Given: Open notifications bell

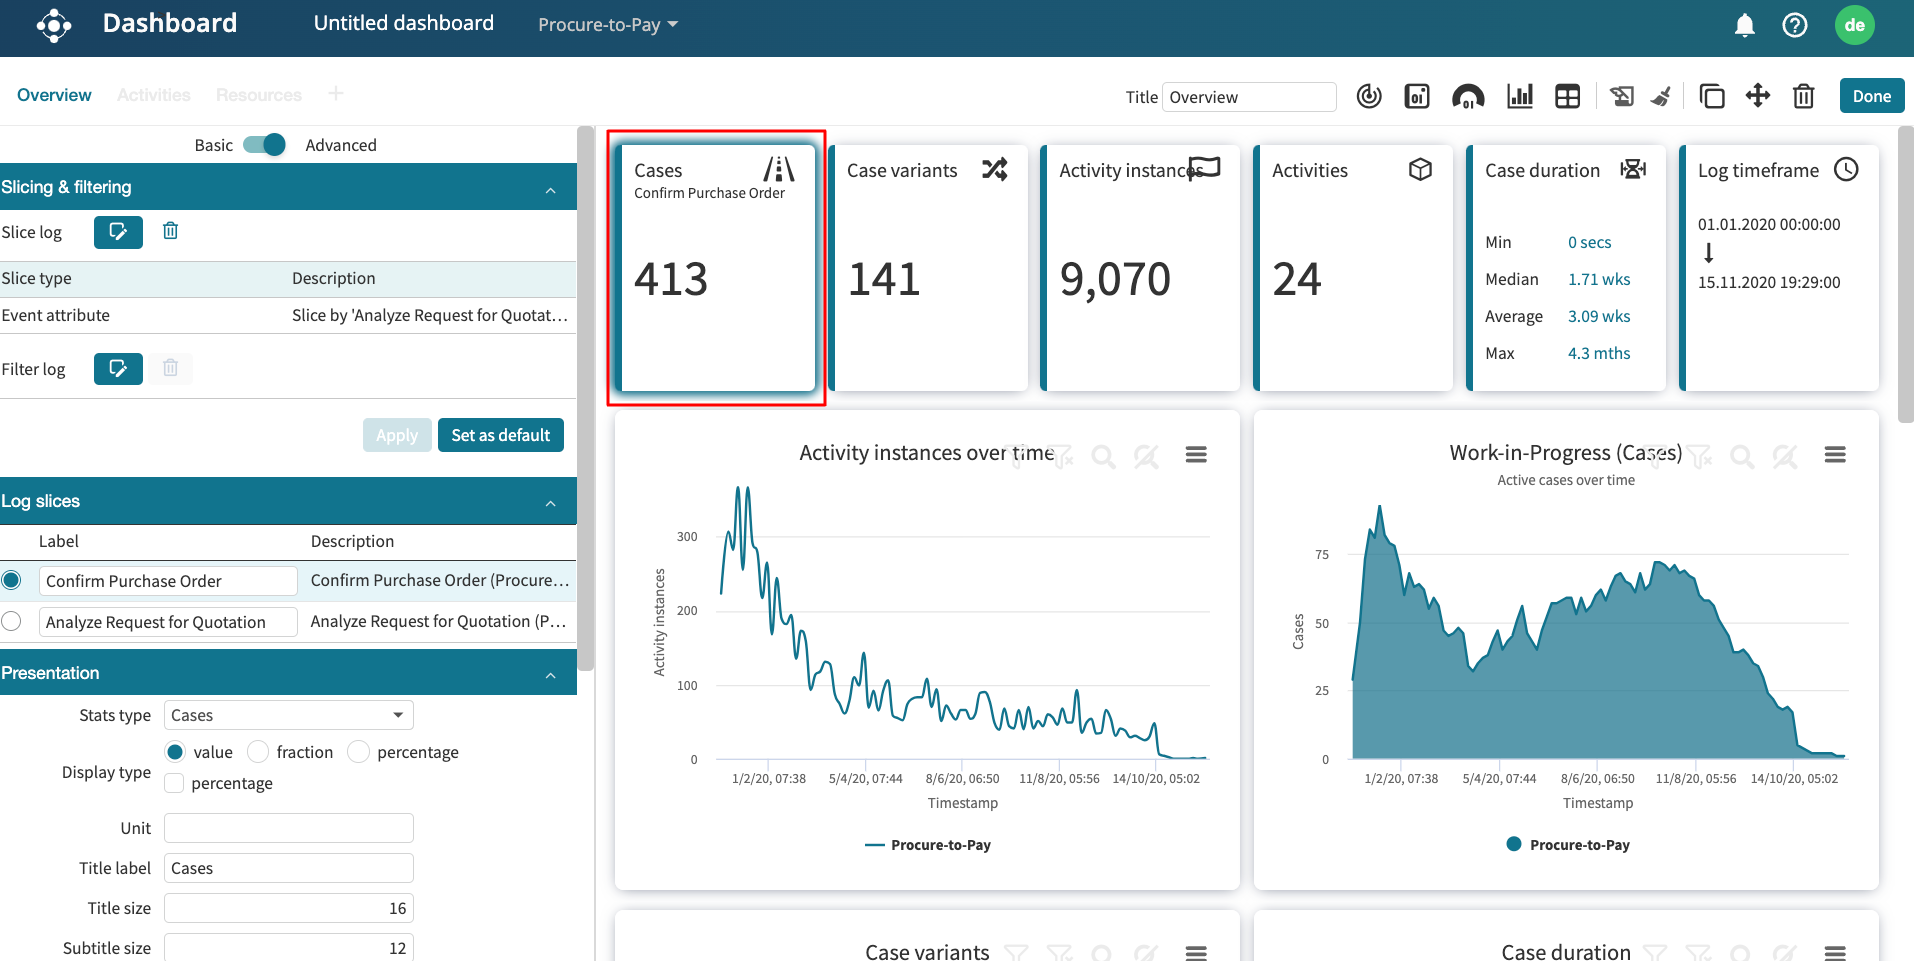Looking at the screenshot, I should point(1744,25).
